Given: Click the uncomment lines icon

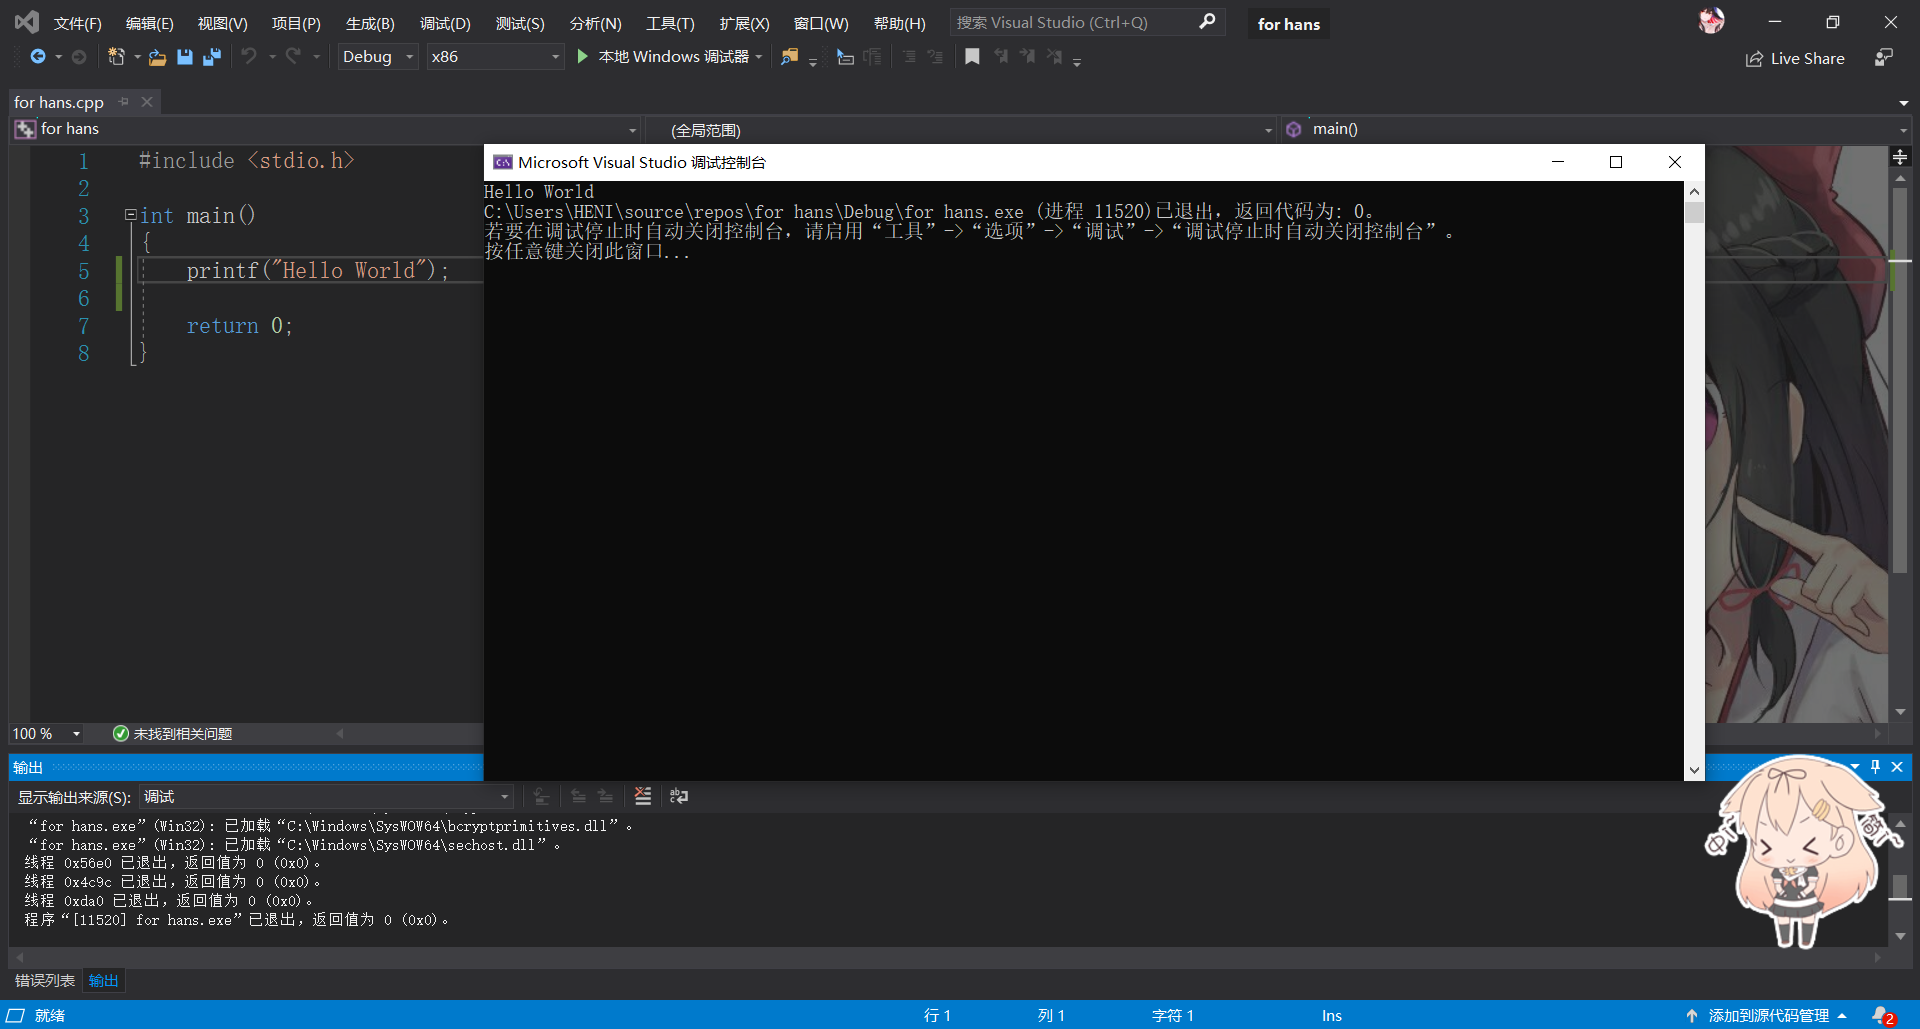Looking at the screenshot, I should pyautogui.click(x=935, y=57).
